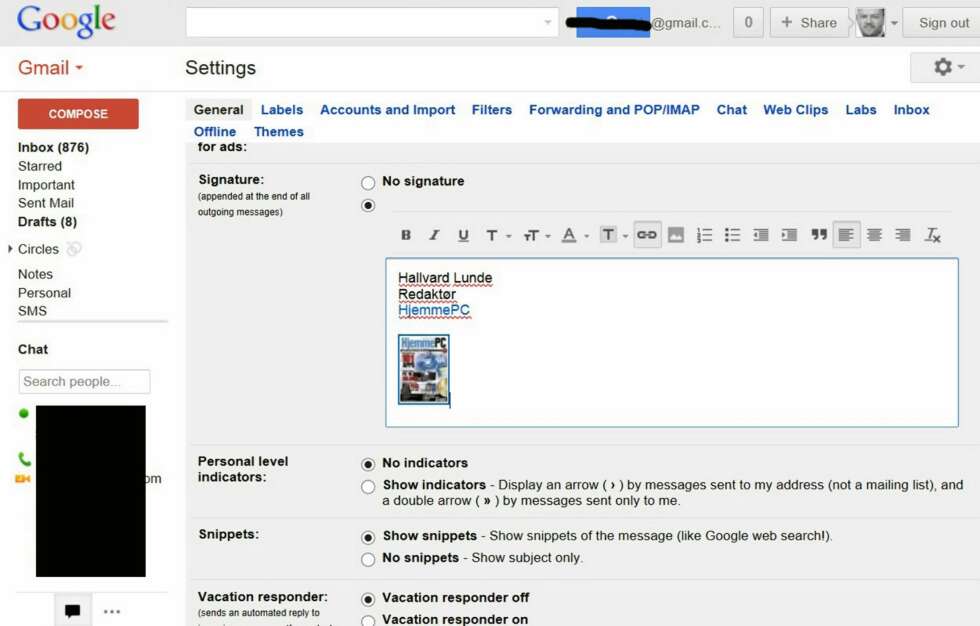Click remove formatting icon
The height and width of the screenshot is (626, 980).
[932, 235]
